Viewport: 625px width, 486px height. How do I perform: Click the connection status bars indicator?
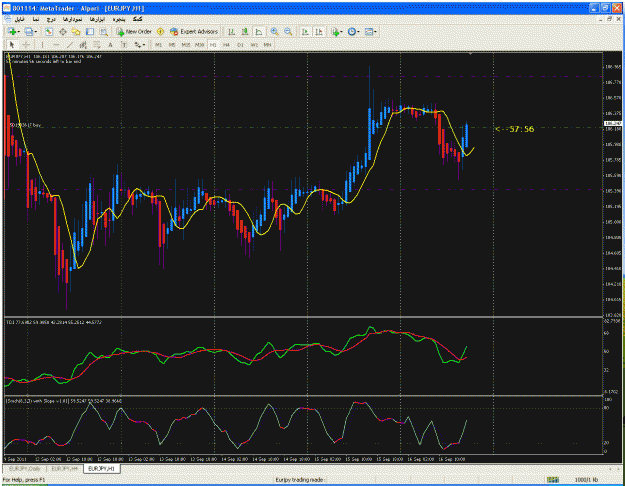pos(552,480)
